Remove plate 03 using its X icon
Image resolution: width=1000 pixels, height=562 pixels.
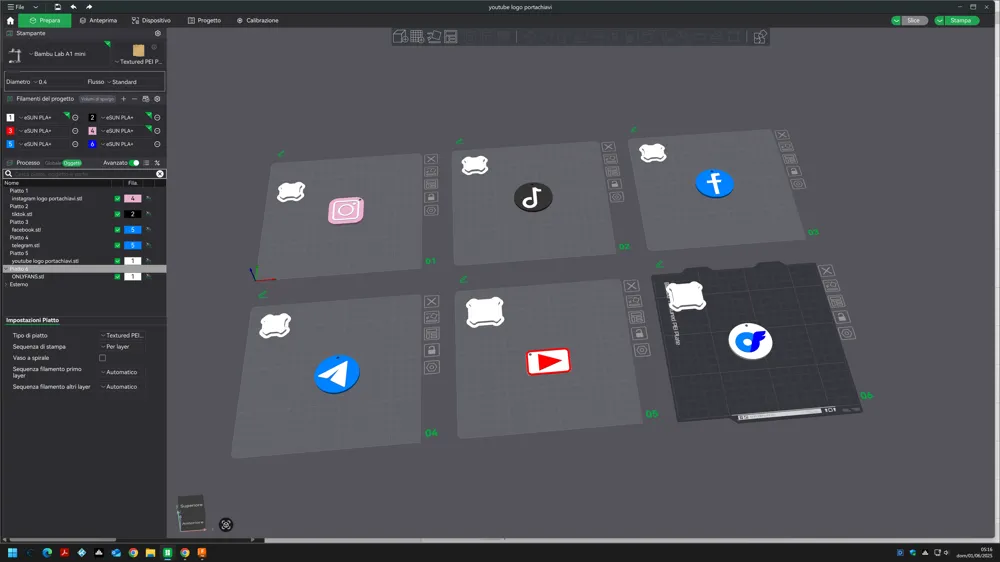coord(782,135)
